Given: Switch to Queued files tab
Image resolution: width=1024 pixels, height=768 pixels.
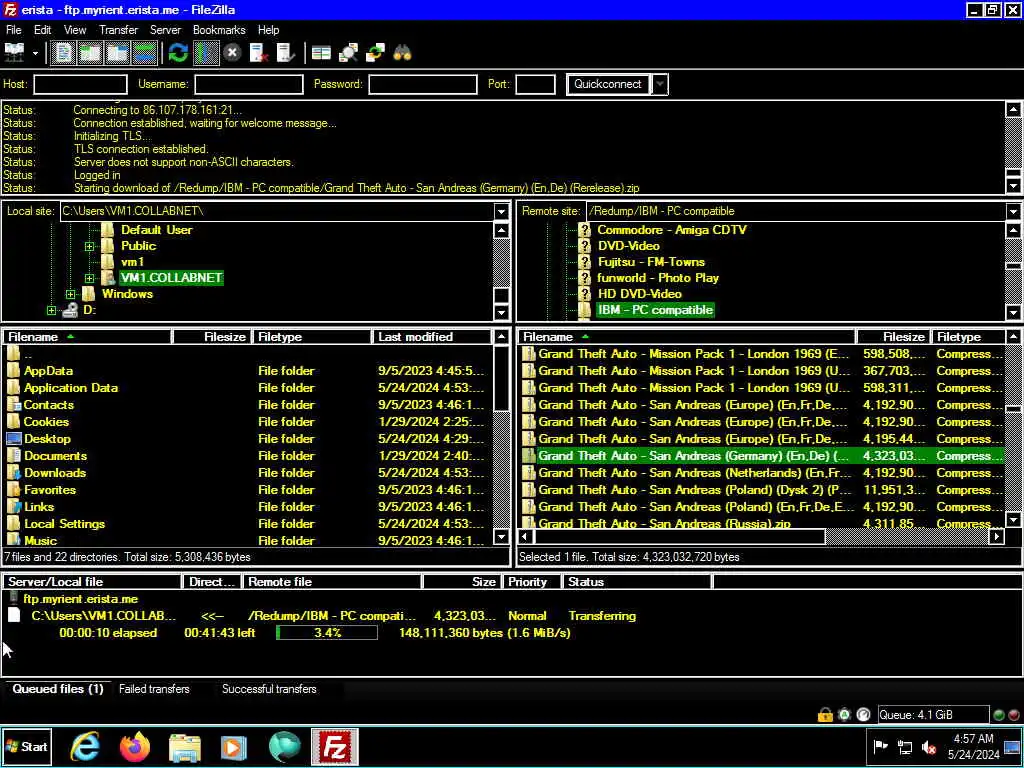Looking at the screenshot, I should (57, 689).
